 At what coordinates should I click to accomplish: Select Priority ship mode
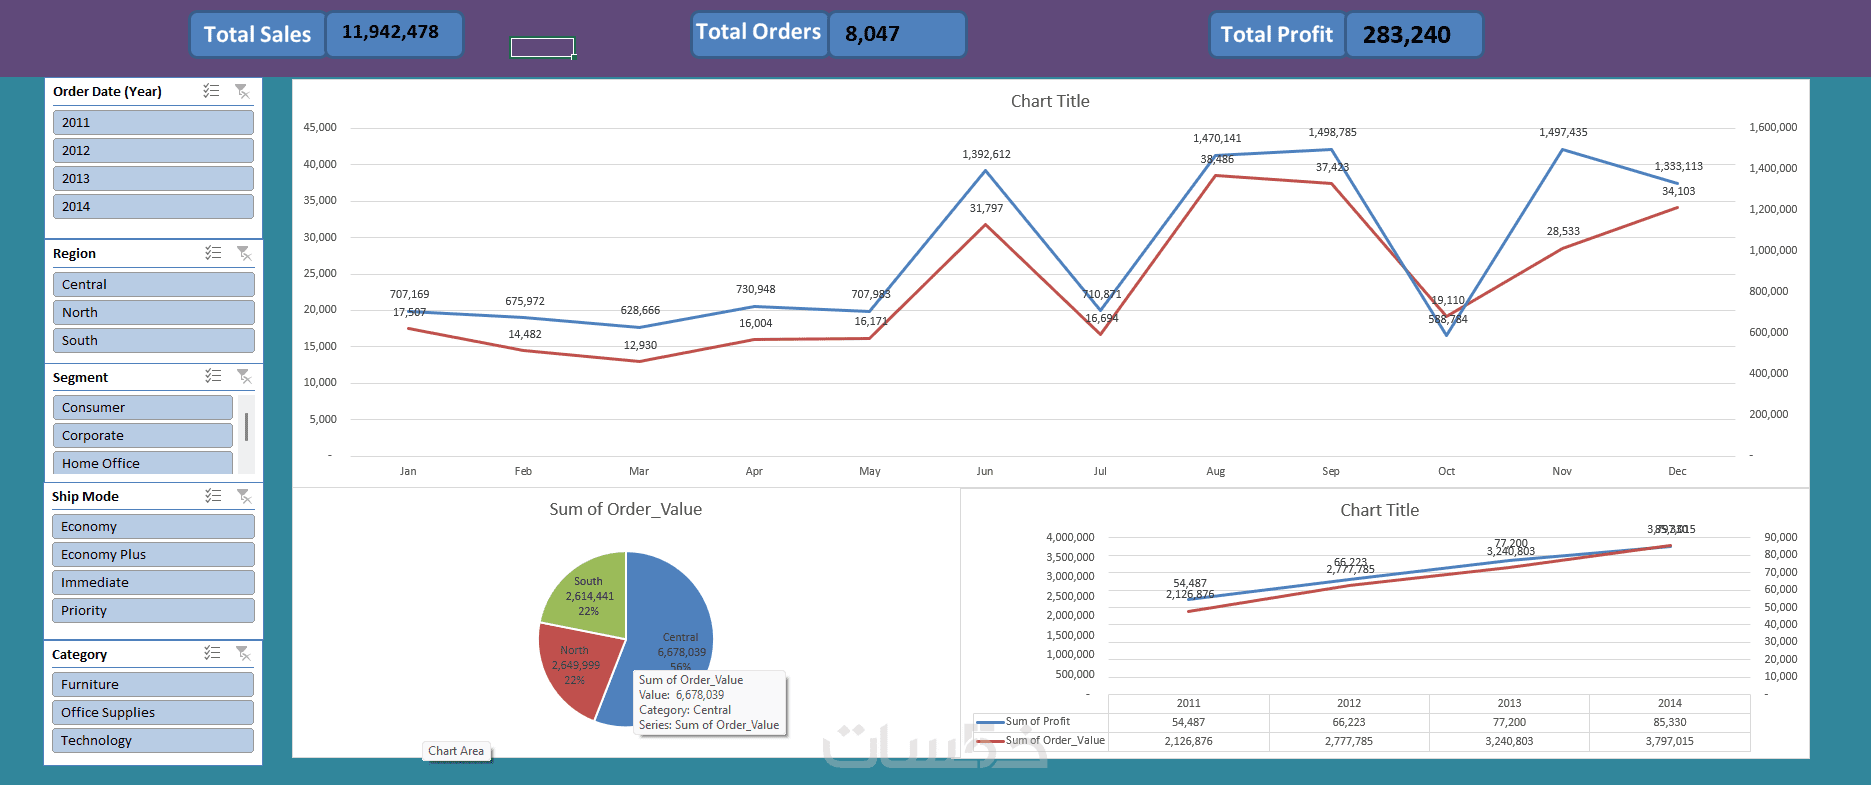(153, 610)
